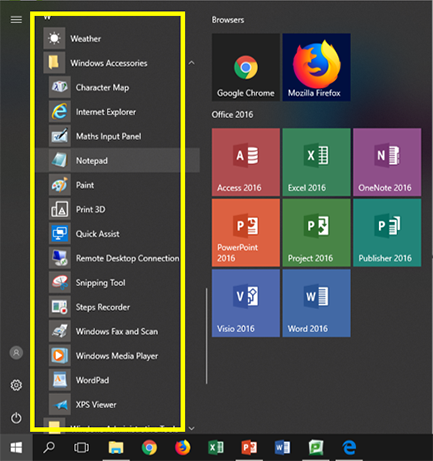Open the Mozilla Firefox tile

click(316, 67)
